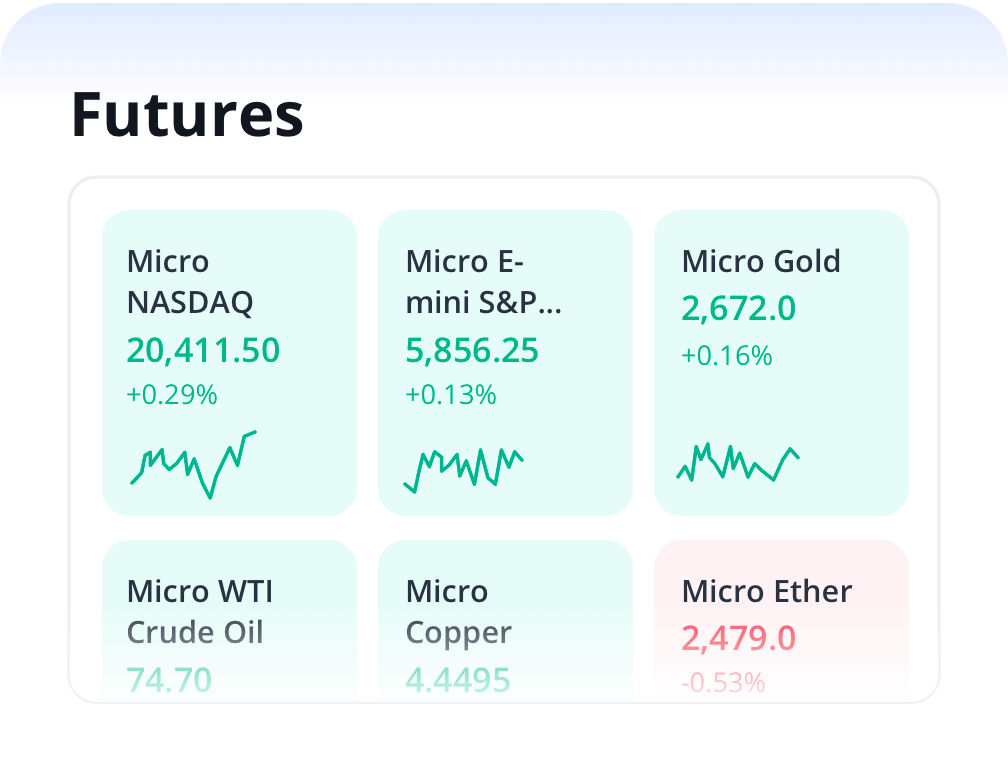Click the +0.16% Gold change
The height and width of the screenshot is (771, 1008).
pos(727,355)
